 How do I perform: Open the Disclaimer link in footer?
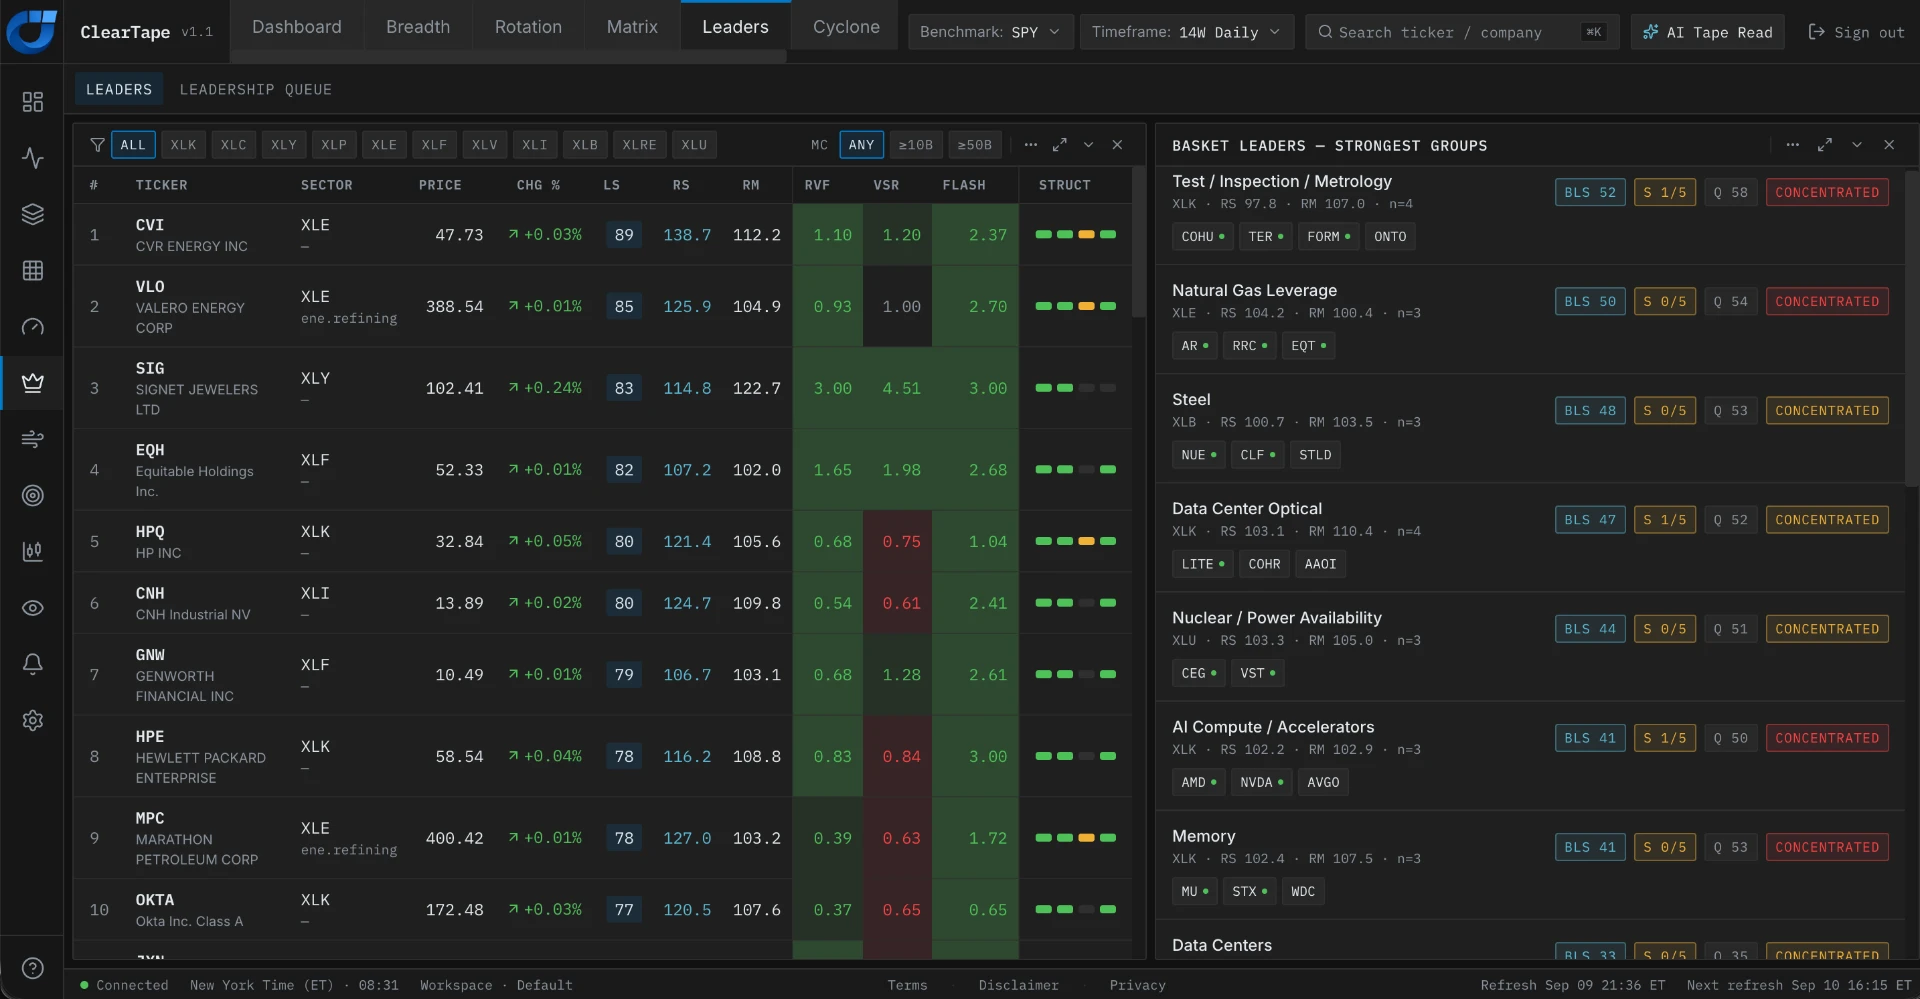[x=1018, y=985]
